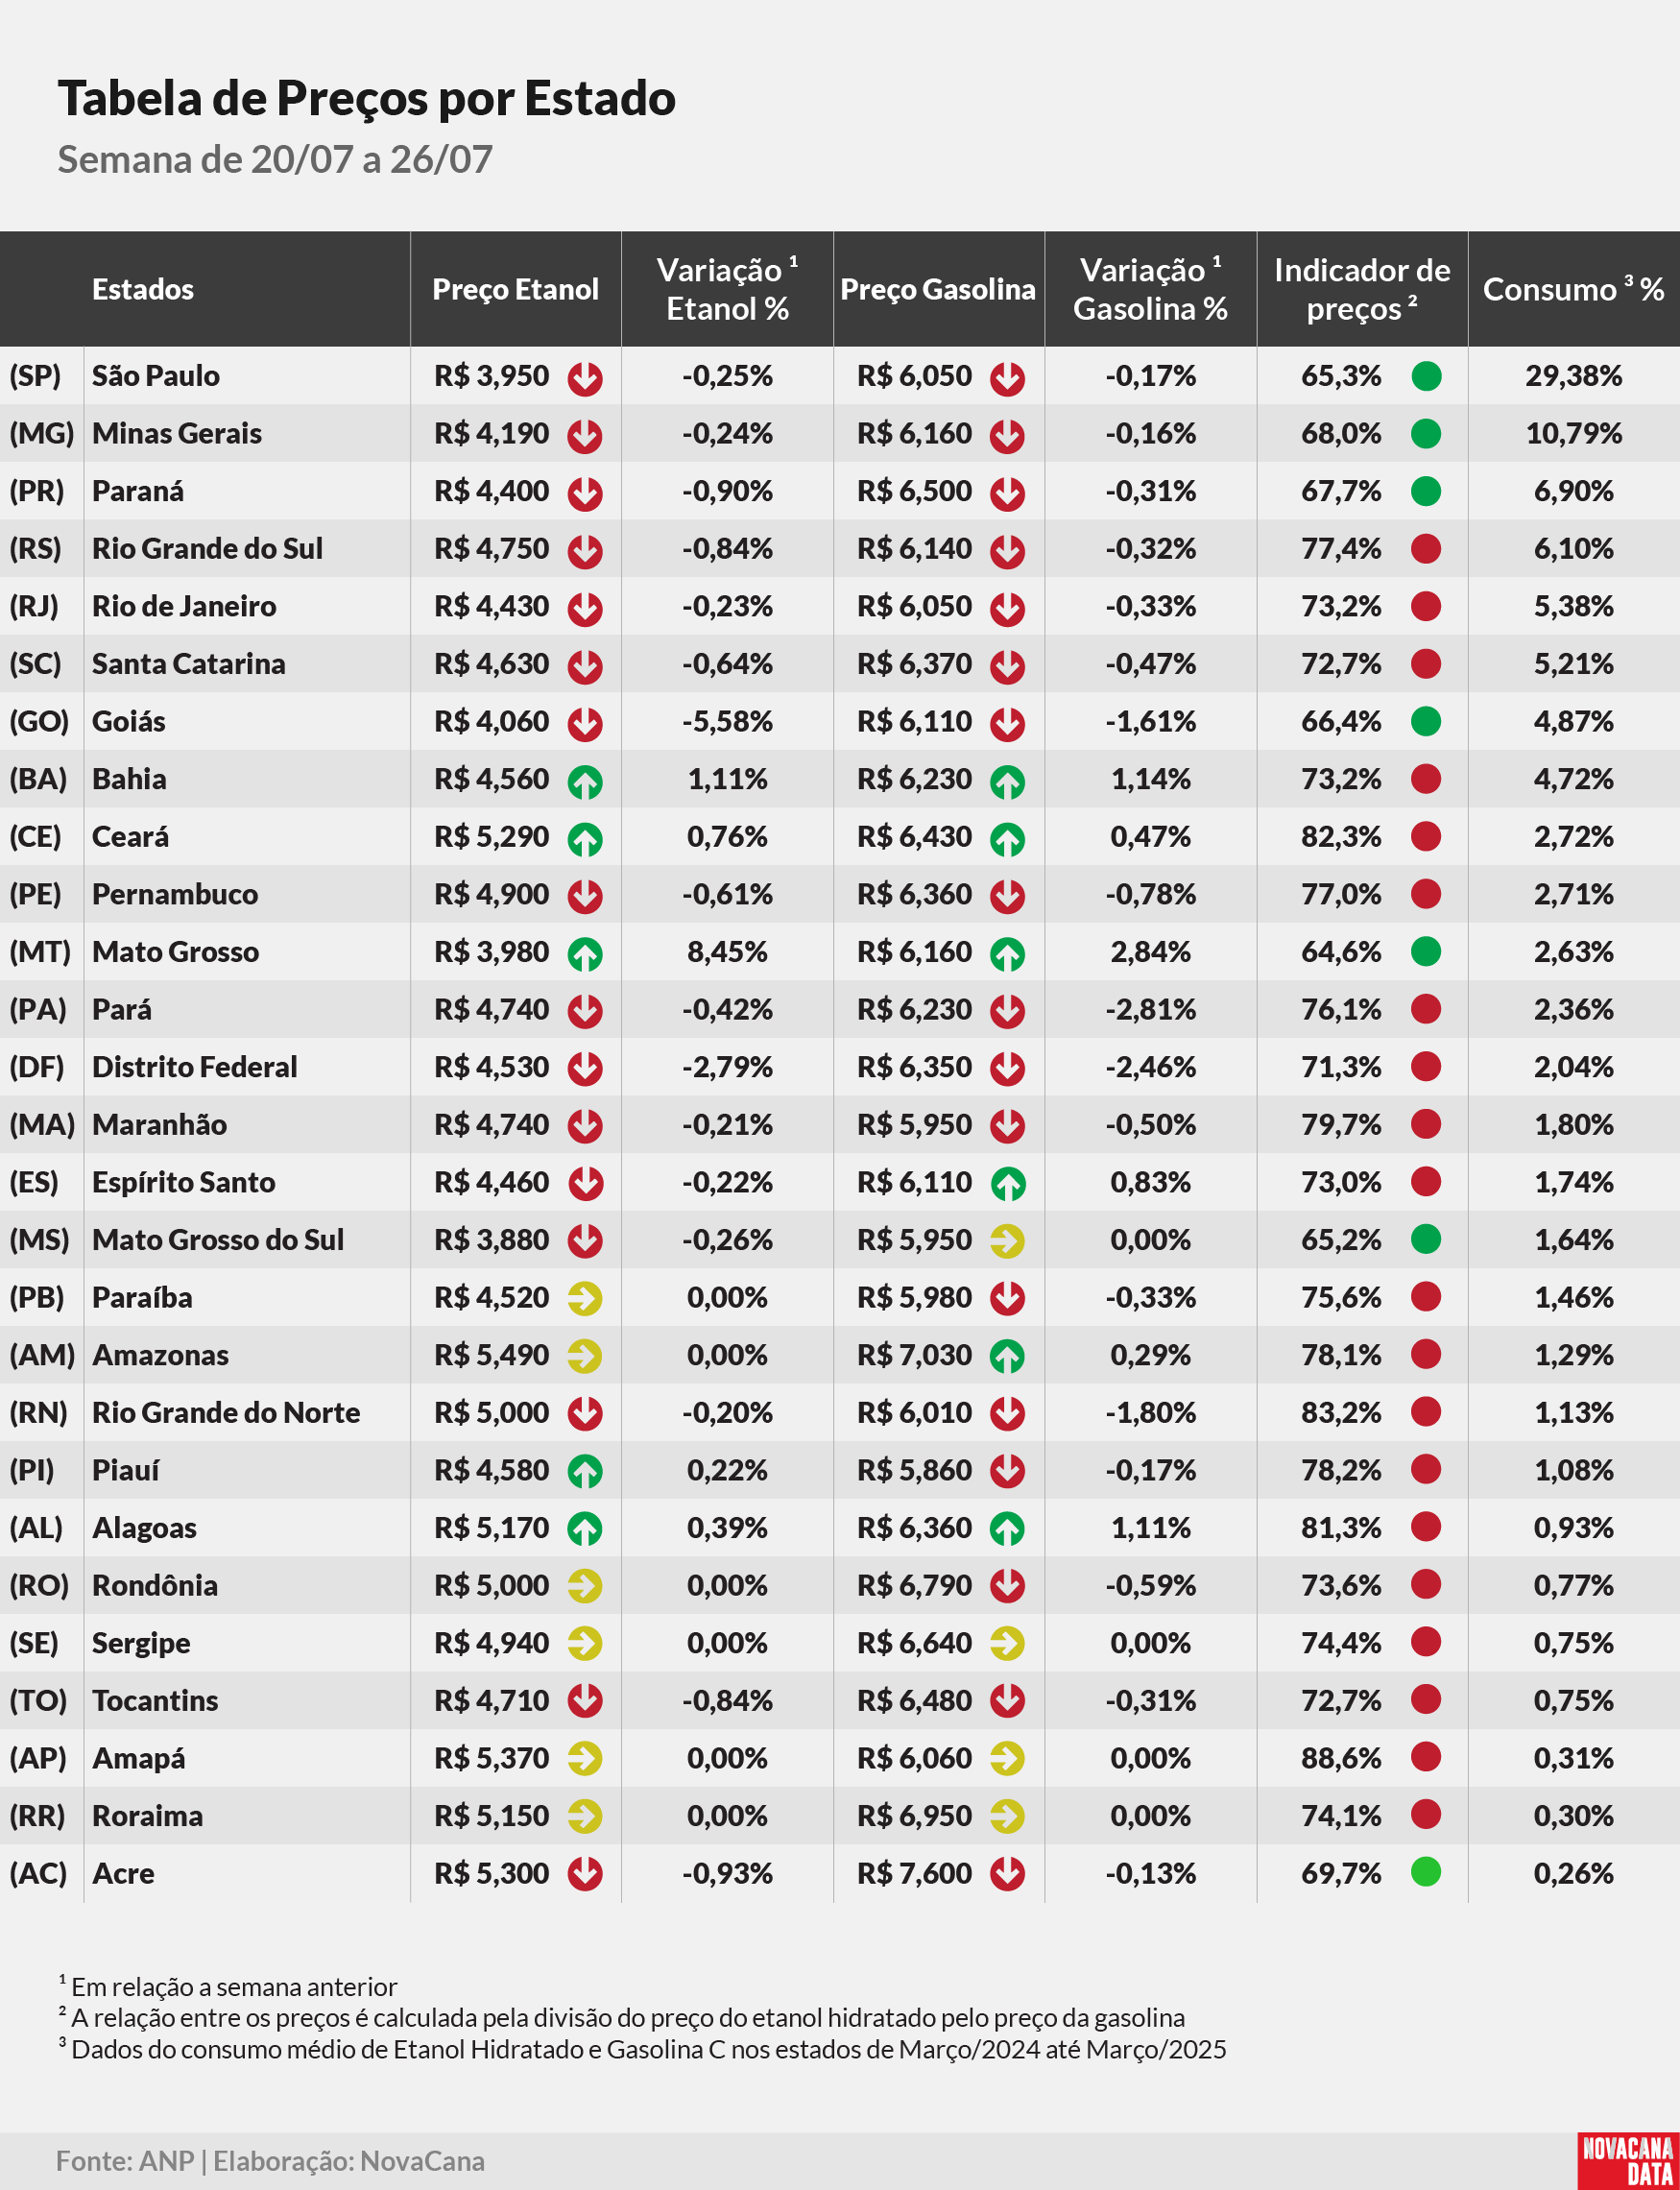Select the Variação Gasolina % column header

[1150, 289]
